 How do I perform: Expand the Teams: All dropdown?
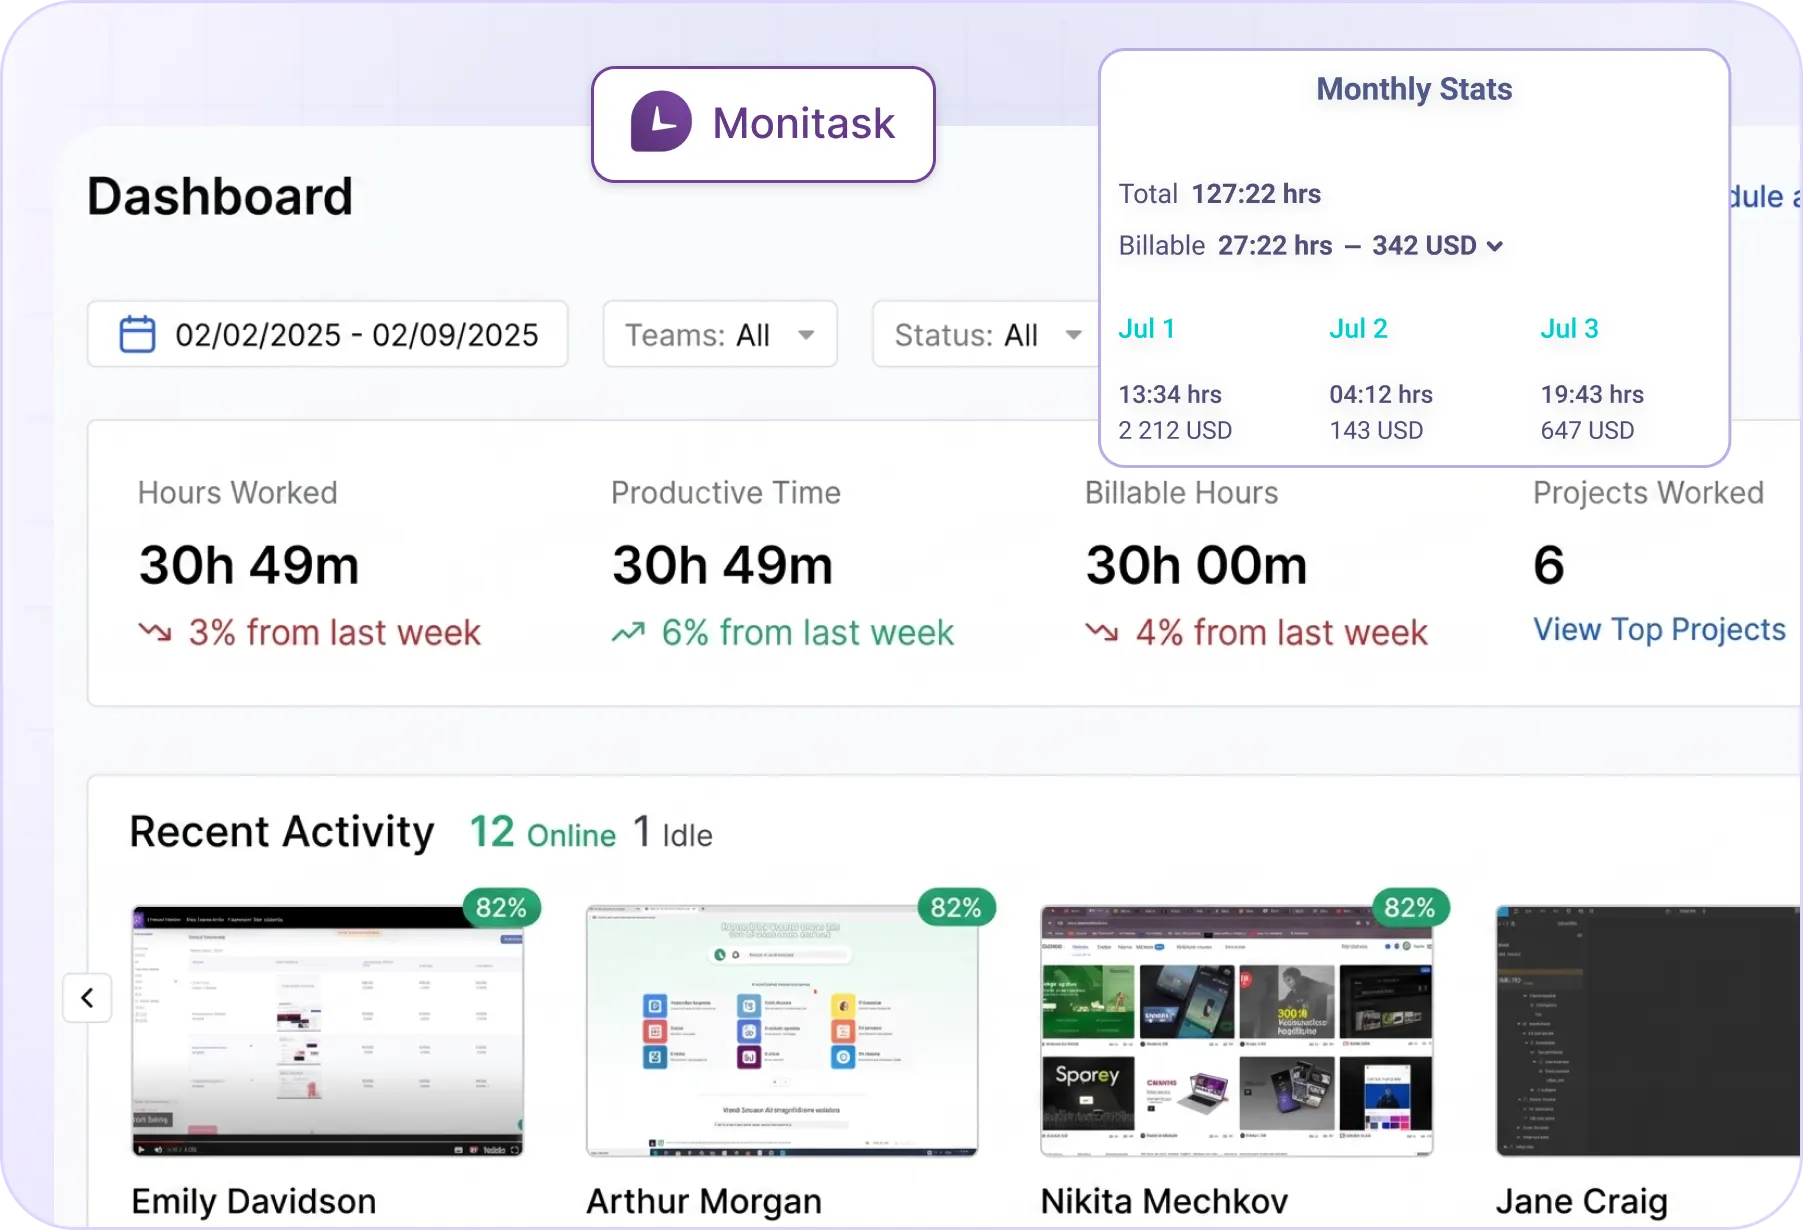[x=720, y=334]
